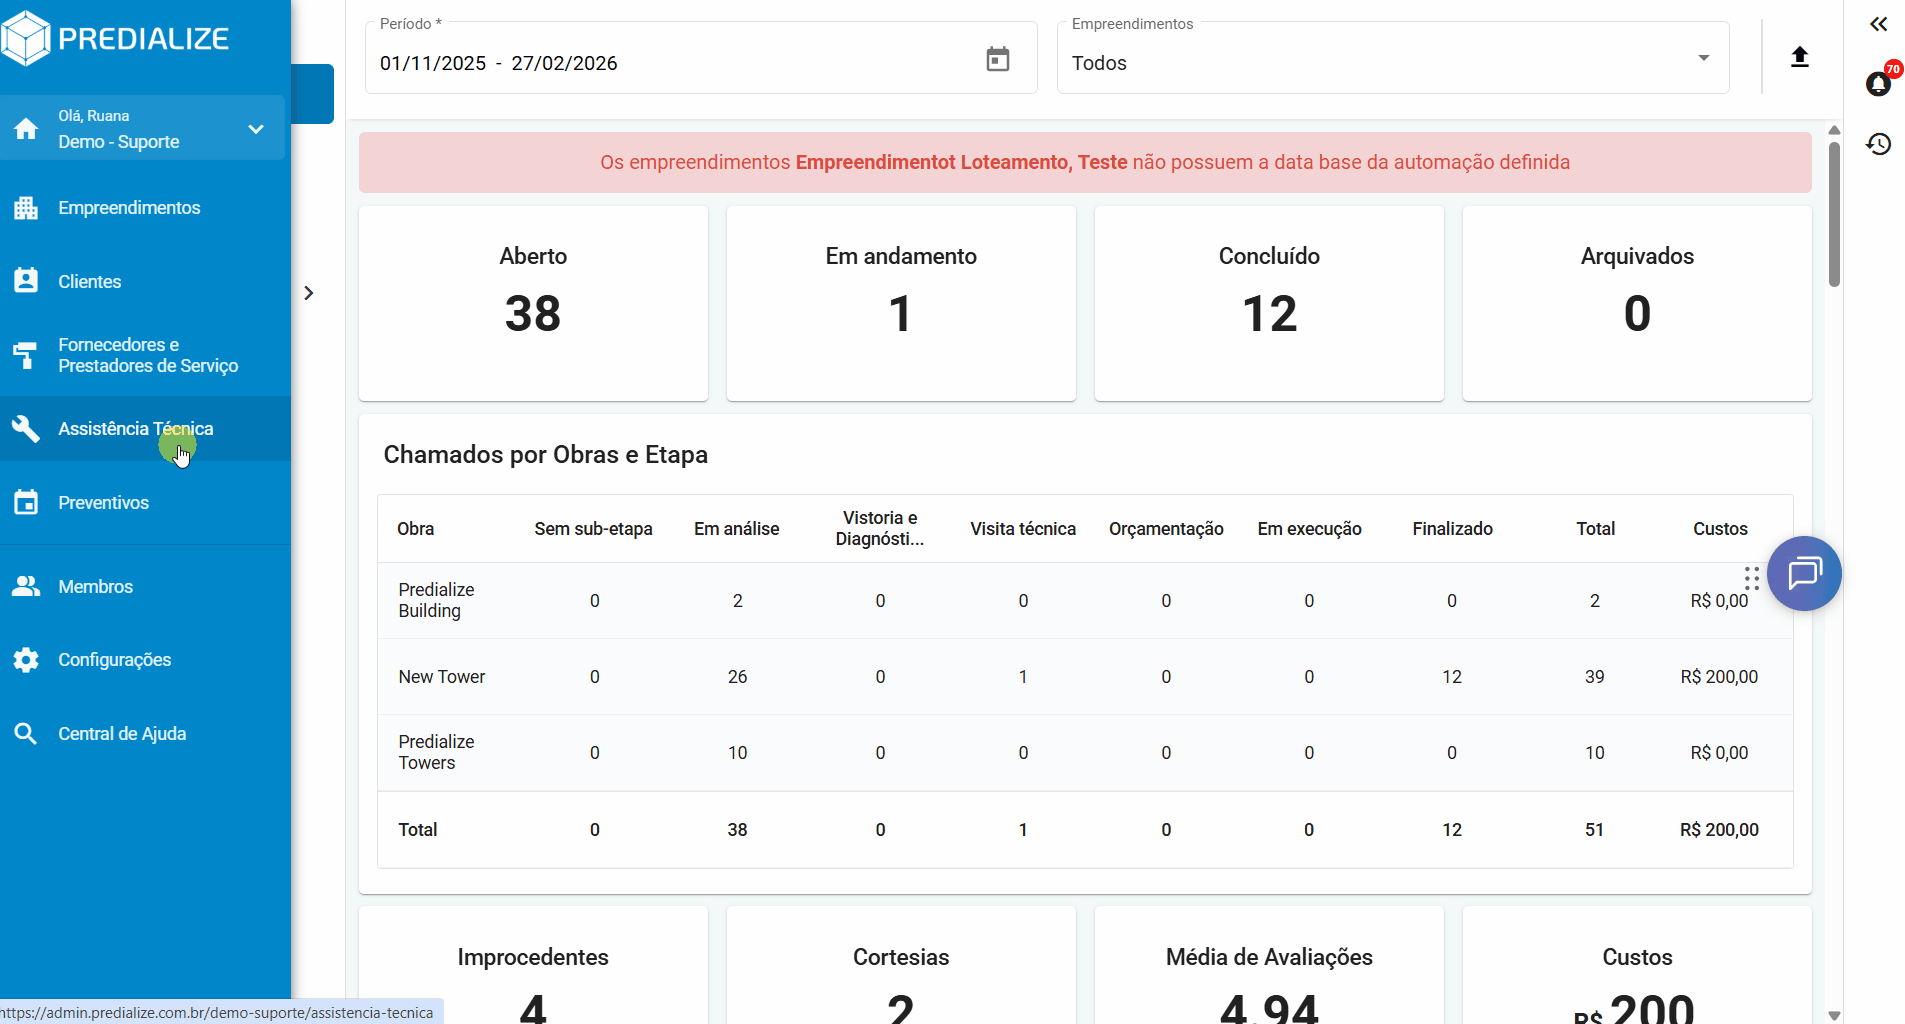
Task: Click the Concluído summary card
Action: [1268, 303]
